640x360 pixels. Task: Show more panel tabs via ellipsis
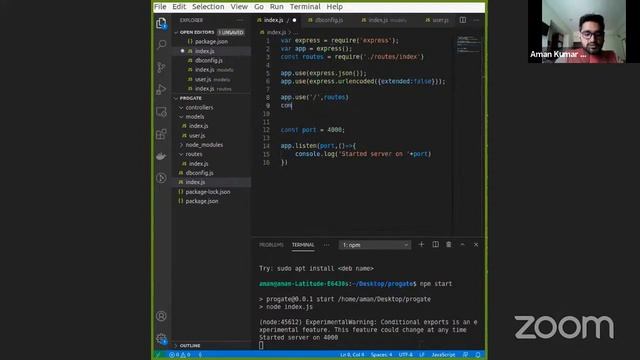tap(327, 245)
